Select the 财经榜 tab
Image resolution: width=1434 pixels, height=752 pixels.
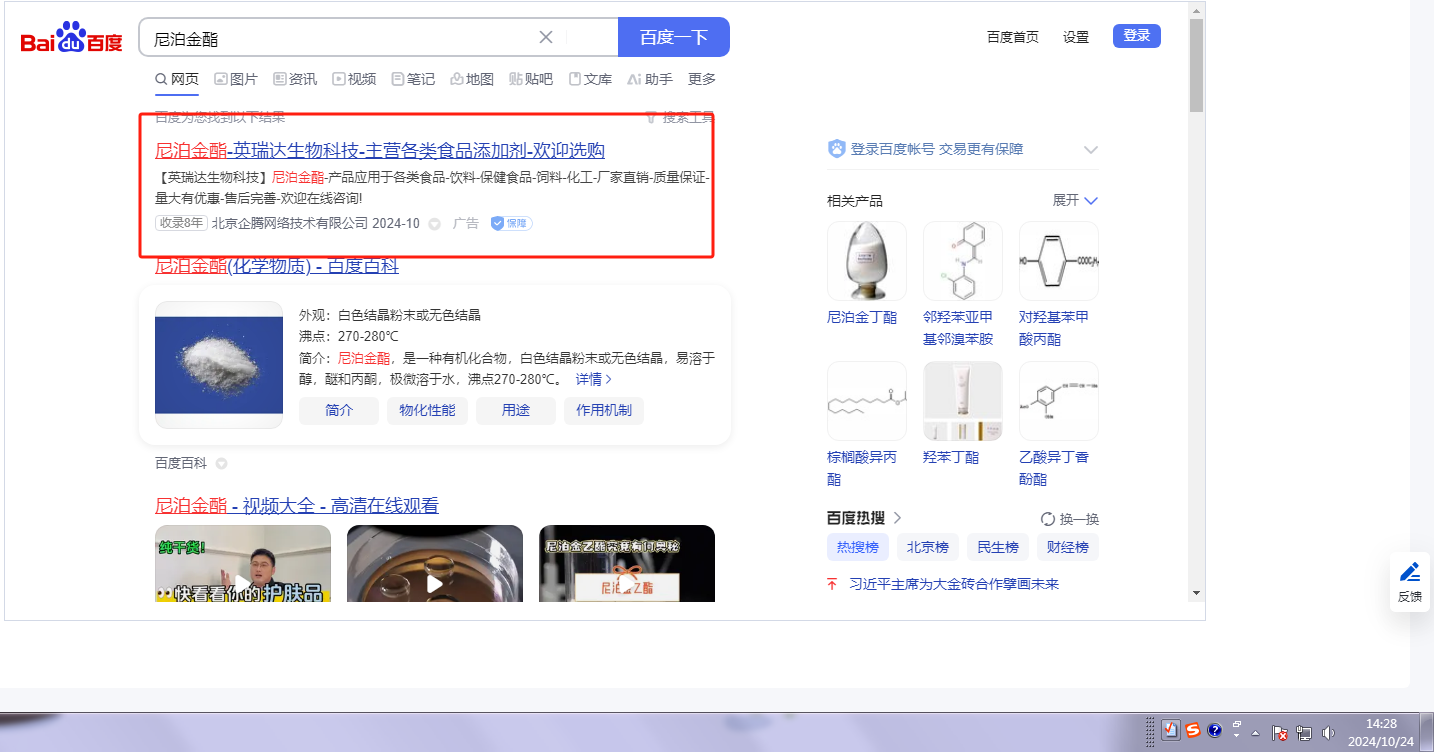1068,547
